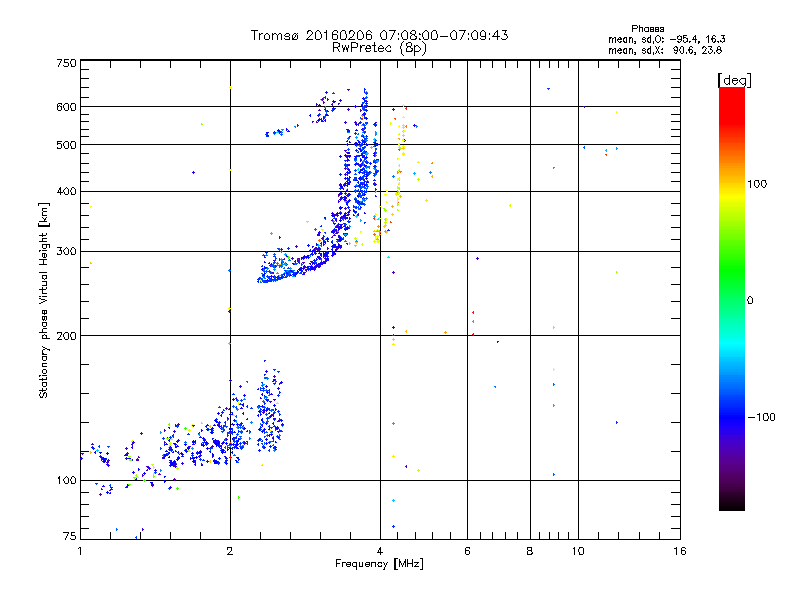
Task: Click the y-axis label '300'
Action: click(x=66, y=252)
